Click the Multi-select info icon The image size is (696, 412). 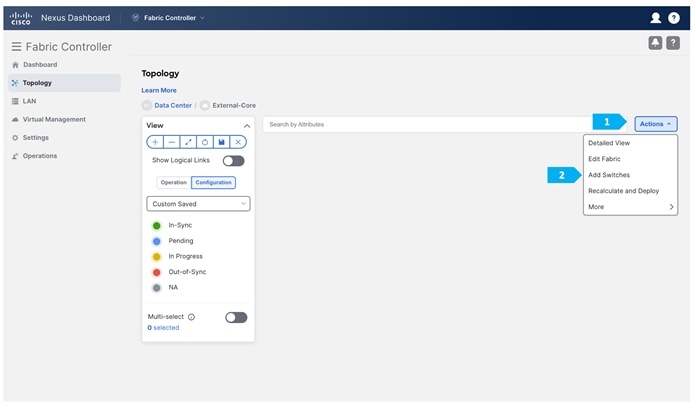click(191, 317)
